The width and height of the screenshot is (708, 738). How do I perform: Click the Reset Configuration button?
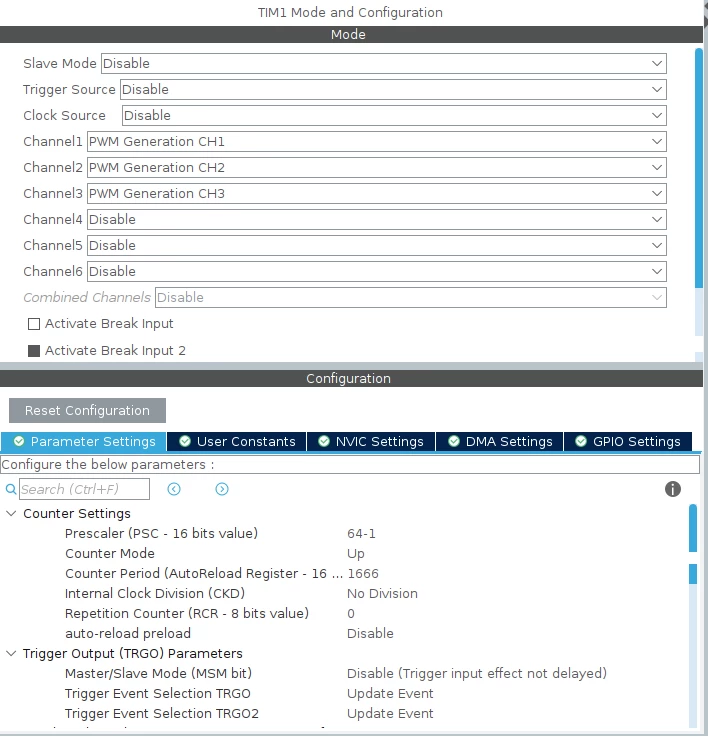click(x=88, y=410)
